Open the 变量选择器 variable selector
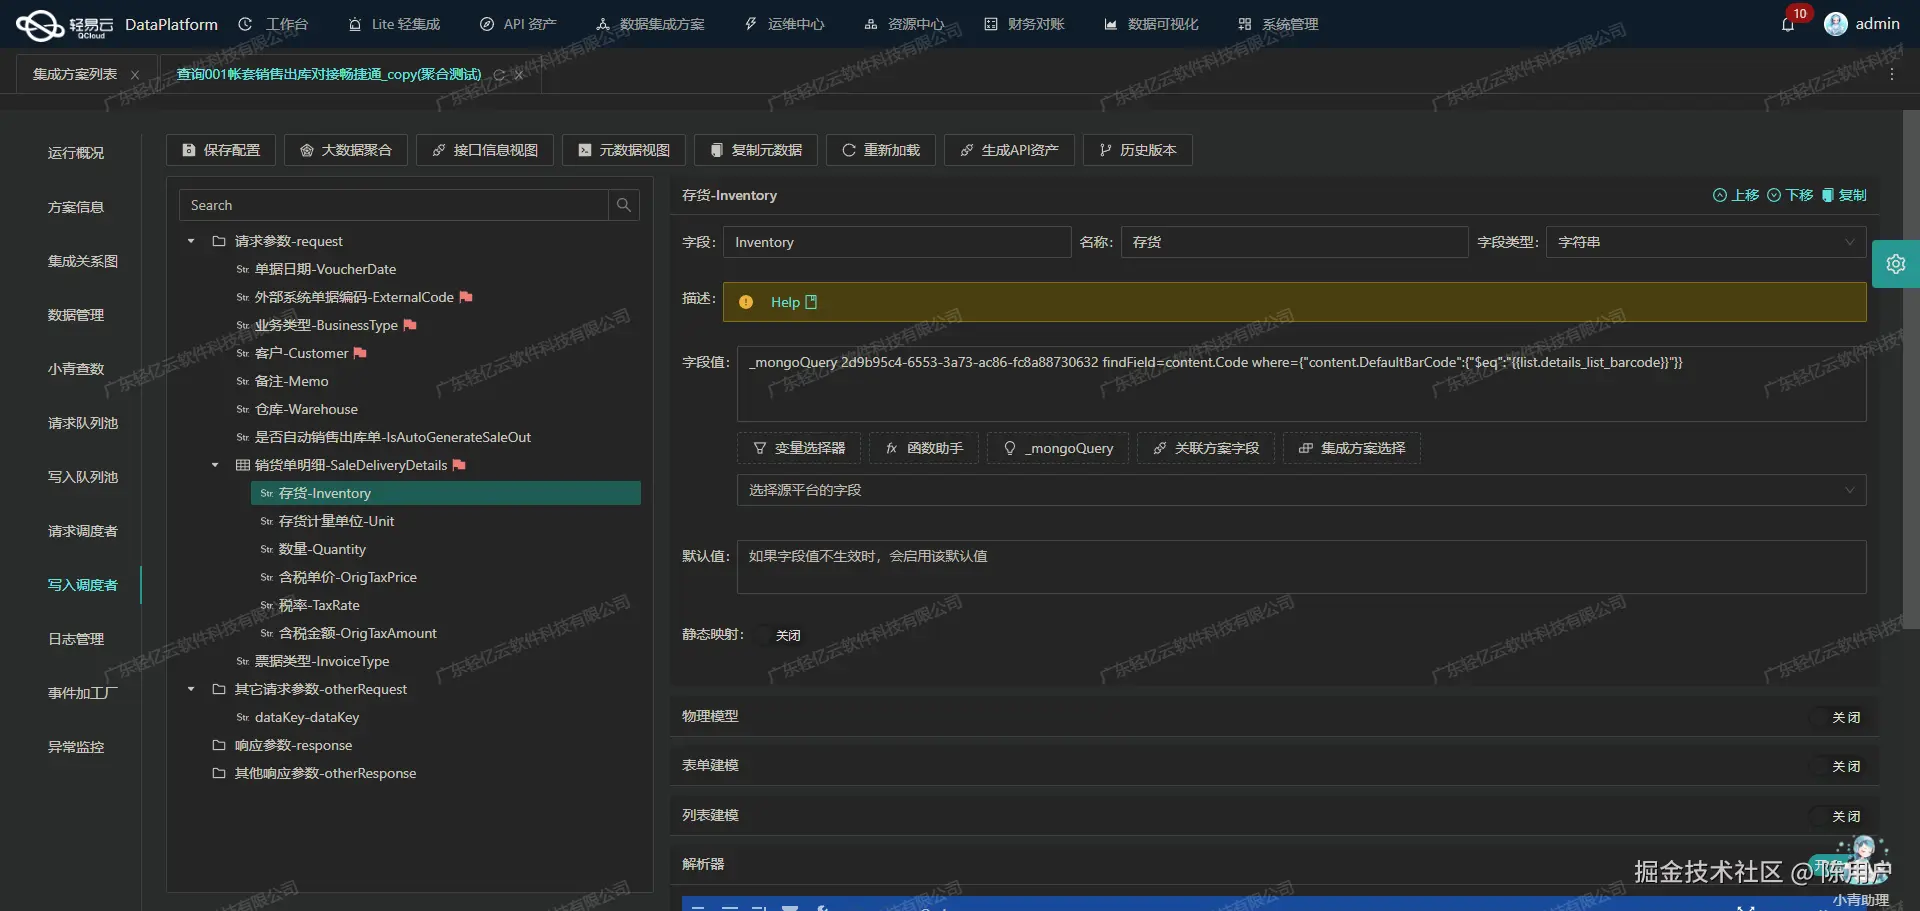The image size is (1920, 911). coord(798,448)
